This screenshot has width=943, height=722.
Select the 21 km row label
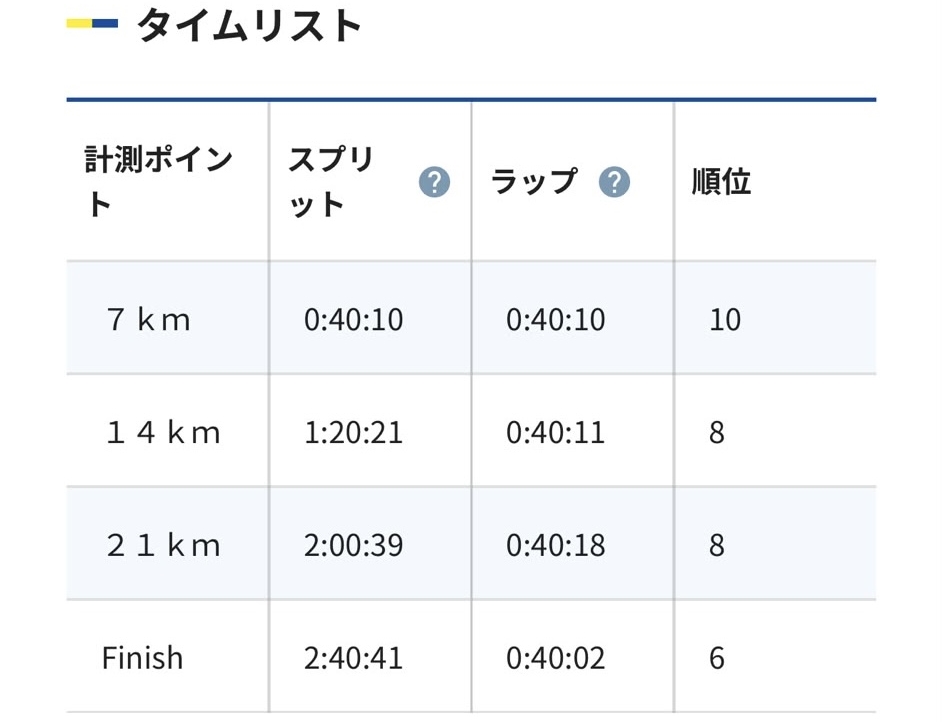click(x=163, y=545)
